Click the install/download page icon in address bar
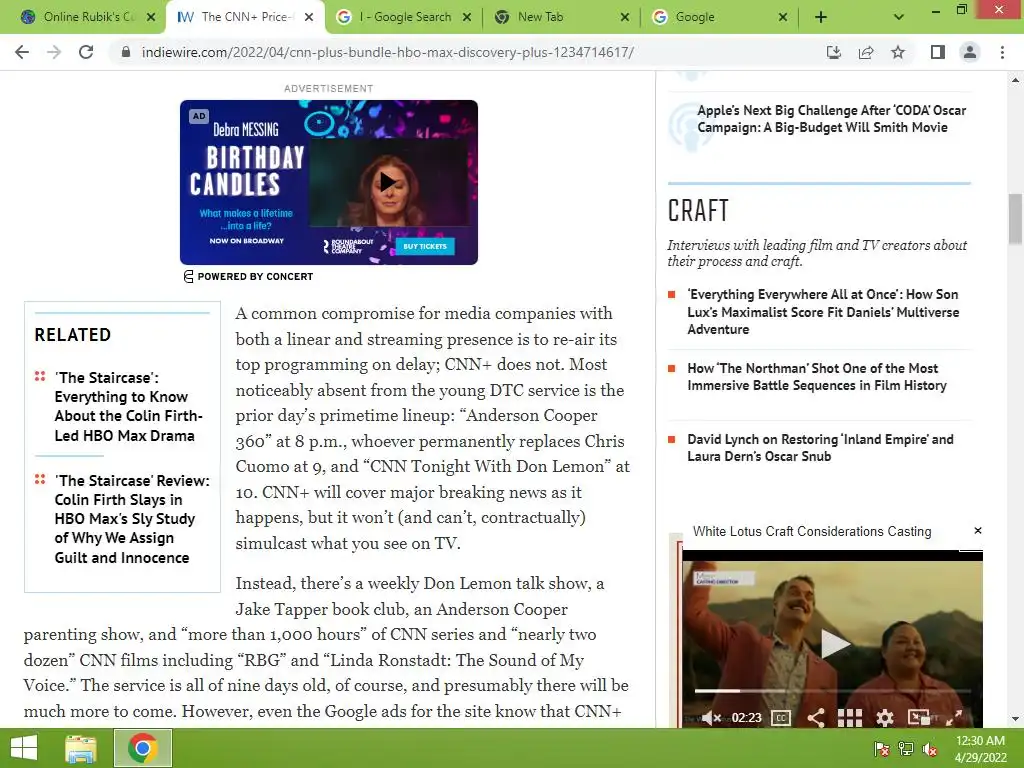Image resolution: width=1024 pixels, height=768 pixels. [834, 52]
